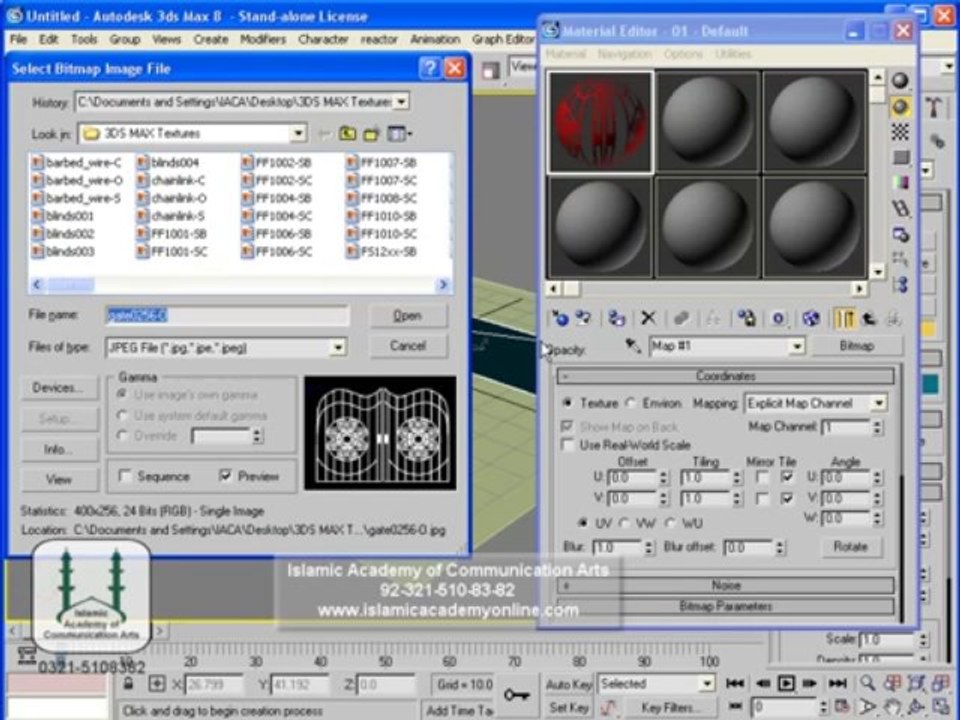The image size is (960, 720).
Task: Click the Bitmap type button
Action: click(x=857, y=346)
